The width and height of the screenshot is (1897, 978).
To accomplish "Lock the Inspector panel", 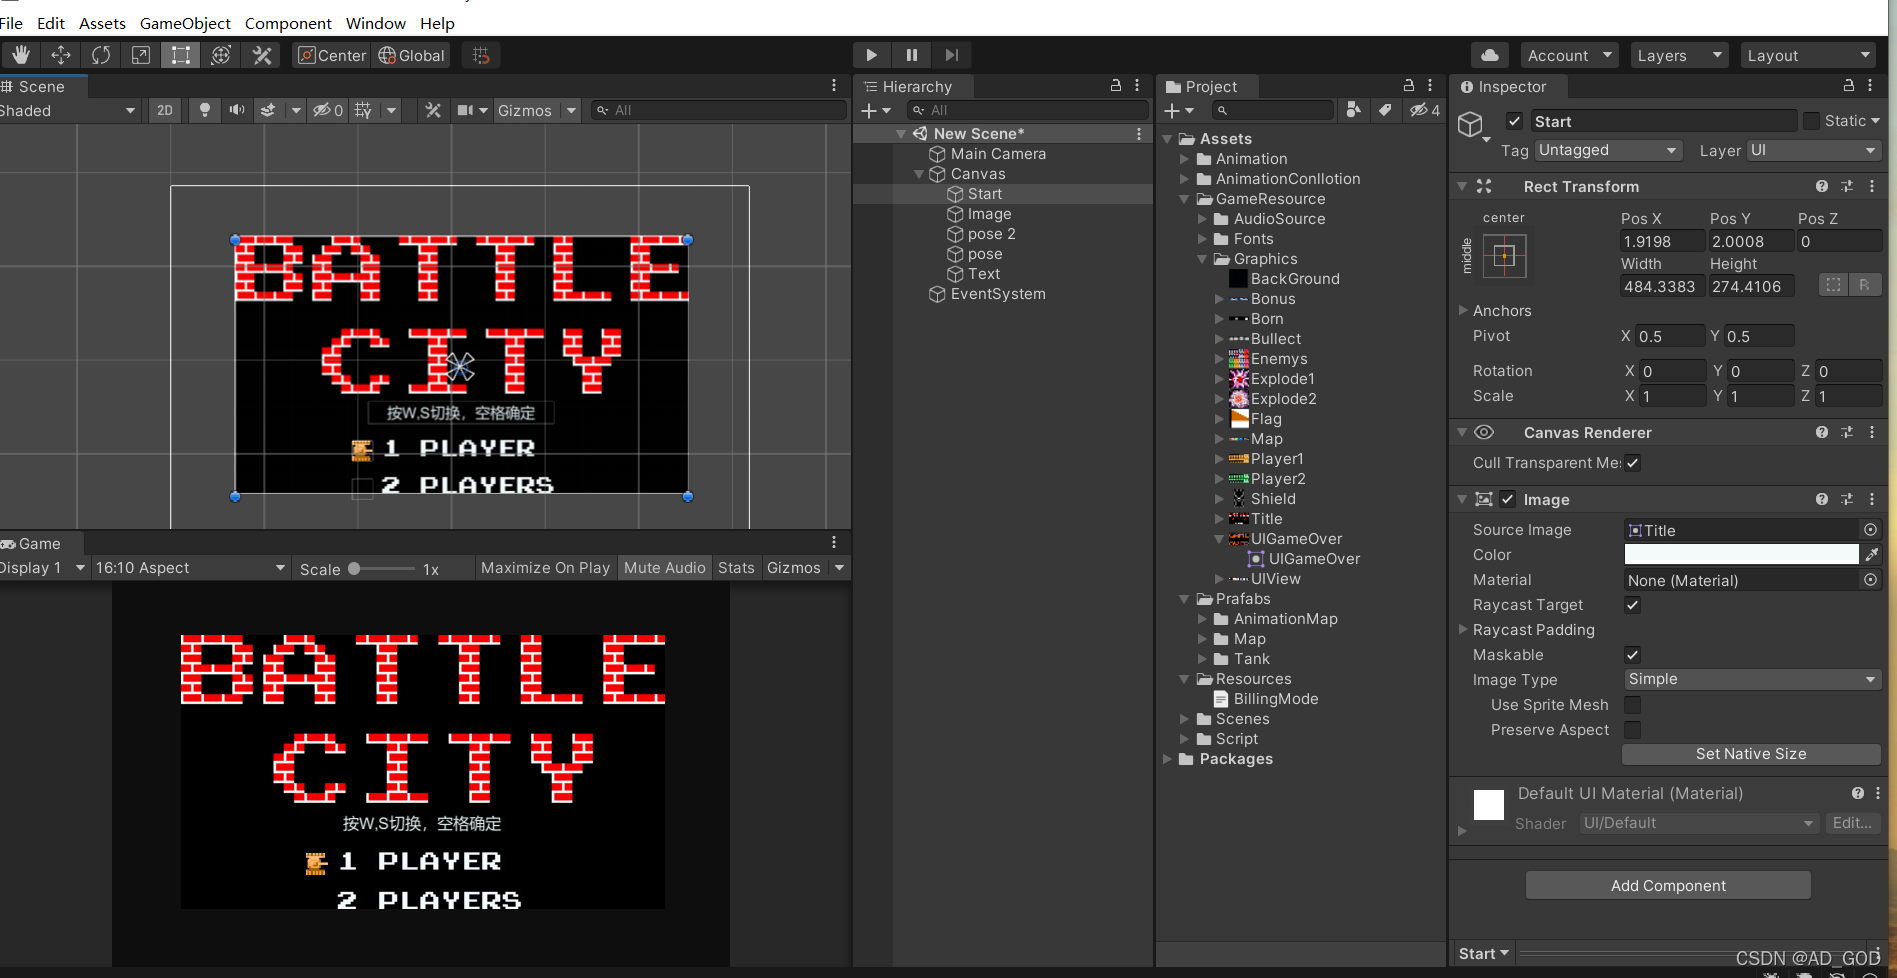I will pyautogui.click(x=1849, y=86).
